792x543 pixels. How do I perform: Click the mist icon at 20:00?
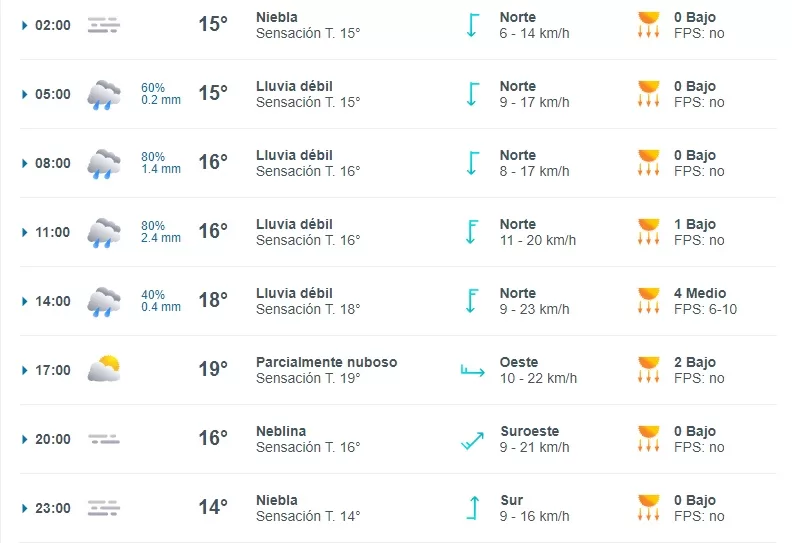point(103,439)
